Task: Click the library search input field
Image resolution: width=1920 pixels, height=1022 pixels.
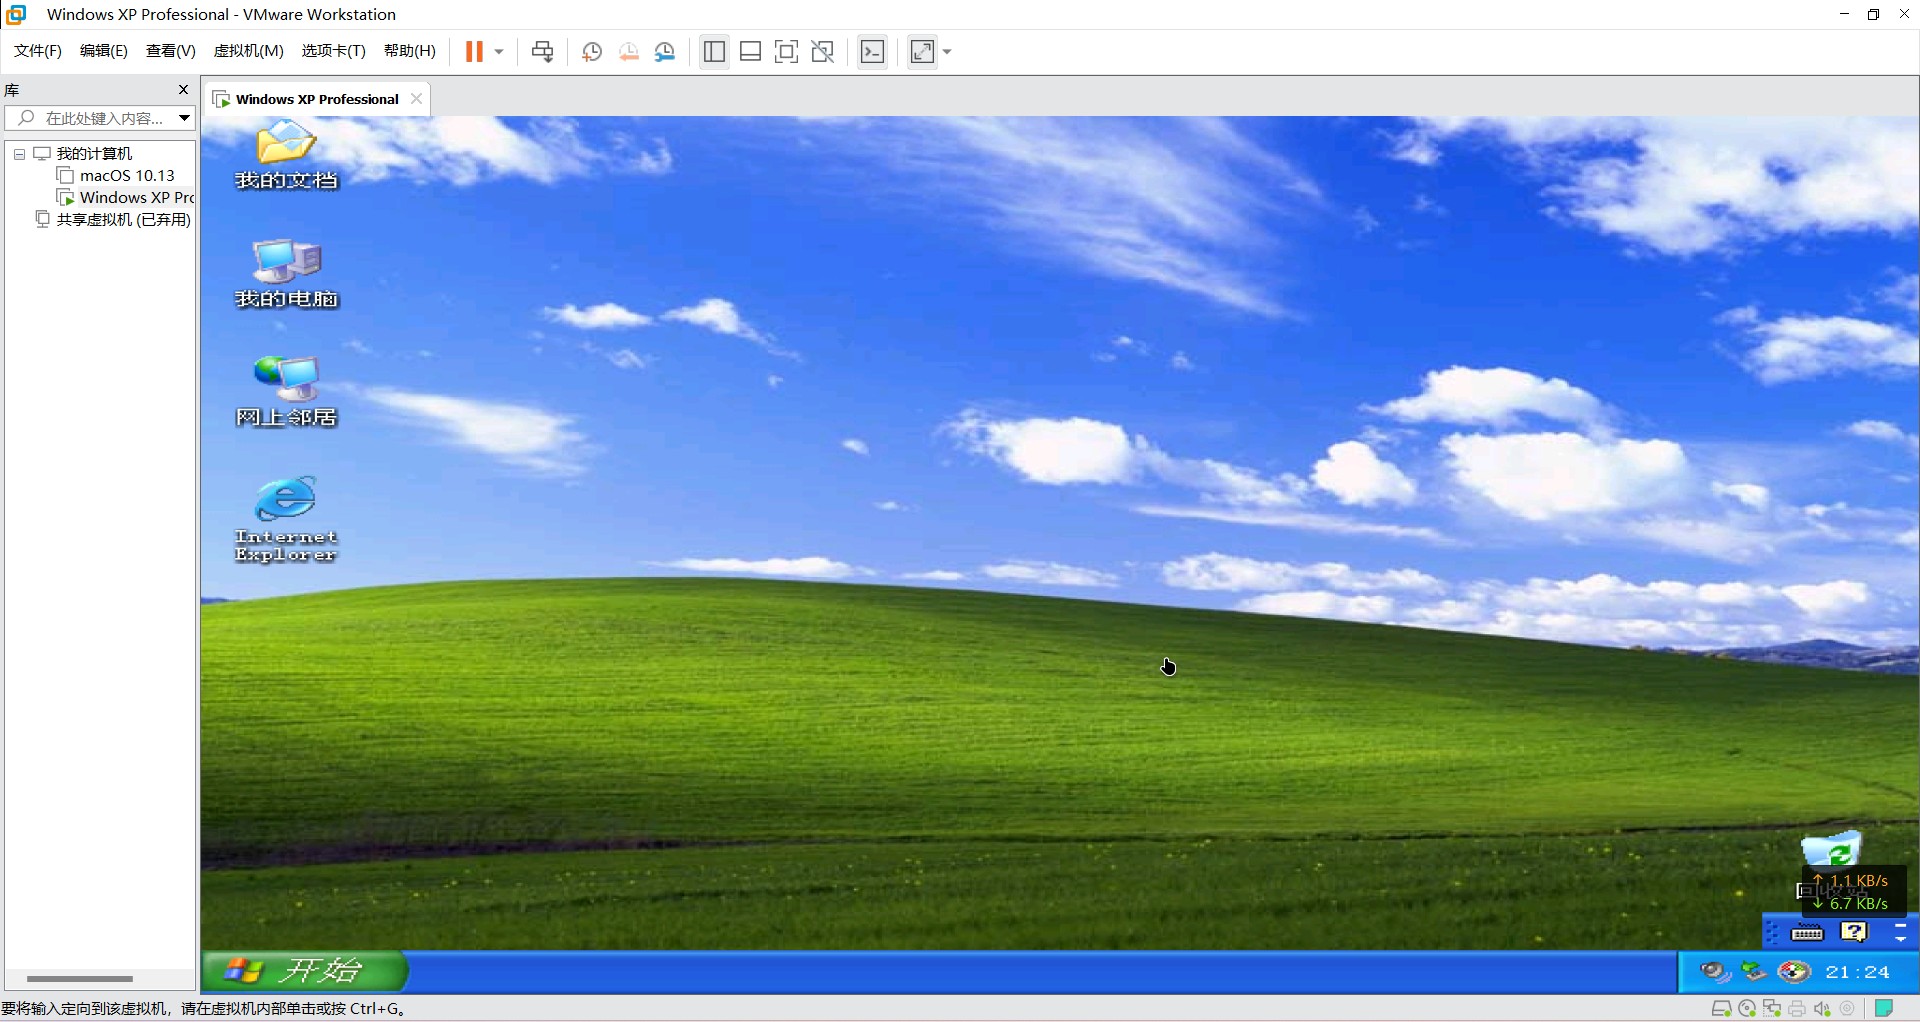Action: 98,118
